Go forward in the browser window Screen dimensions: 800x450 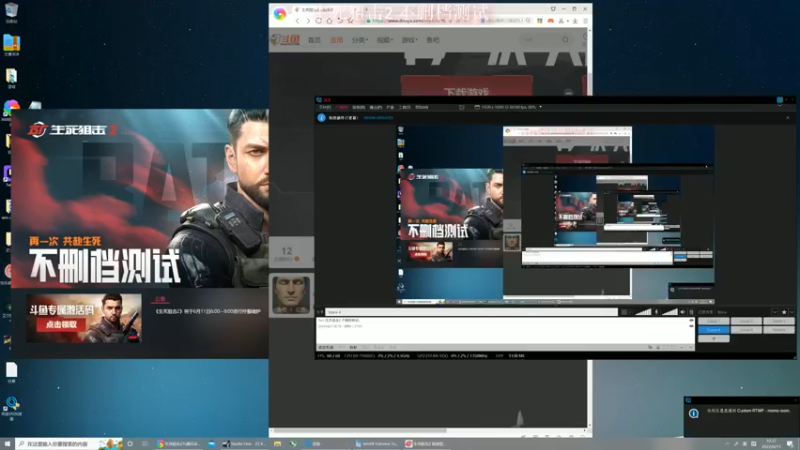(308, 21)
